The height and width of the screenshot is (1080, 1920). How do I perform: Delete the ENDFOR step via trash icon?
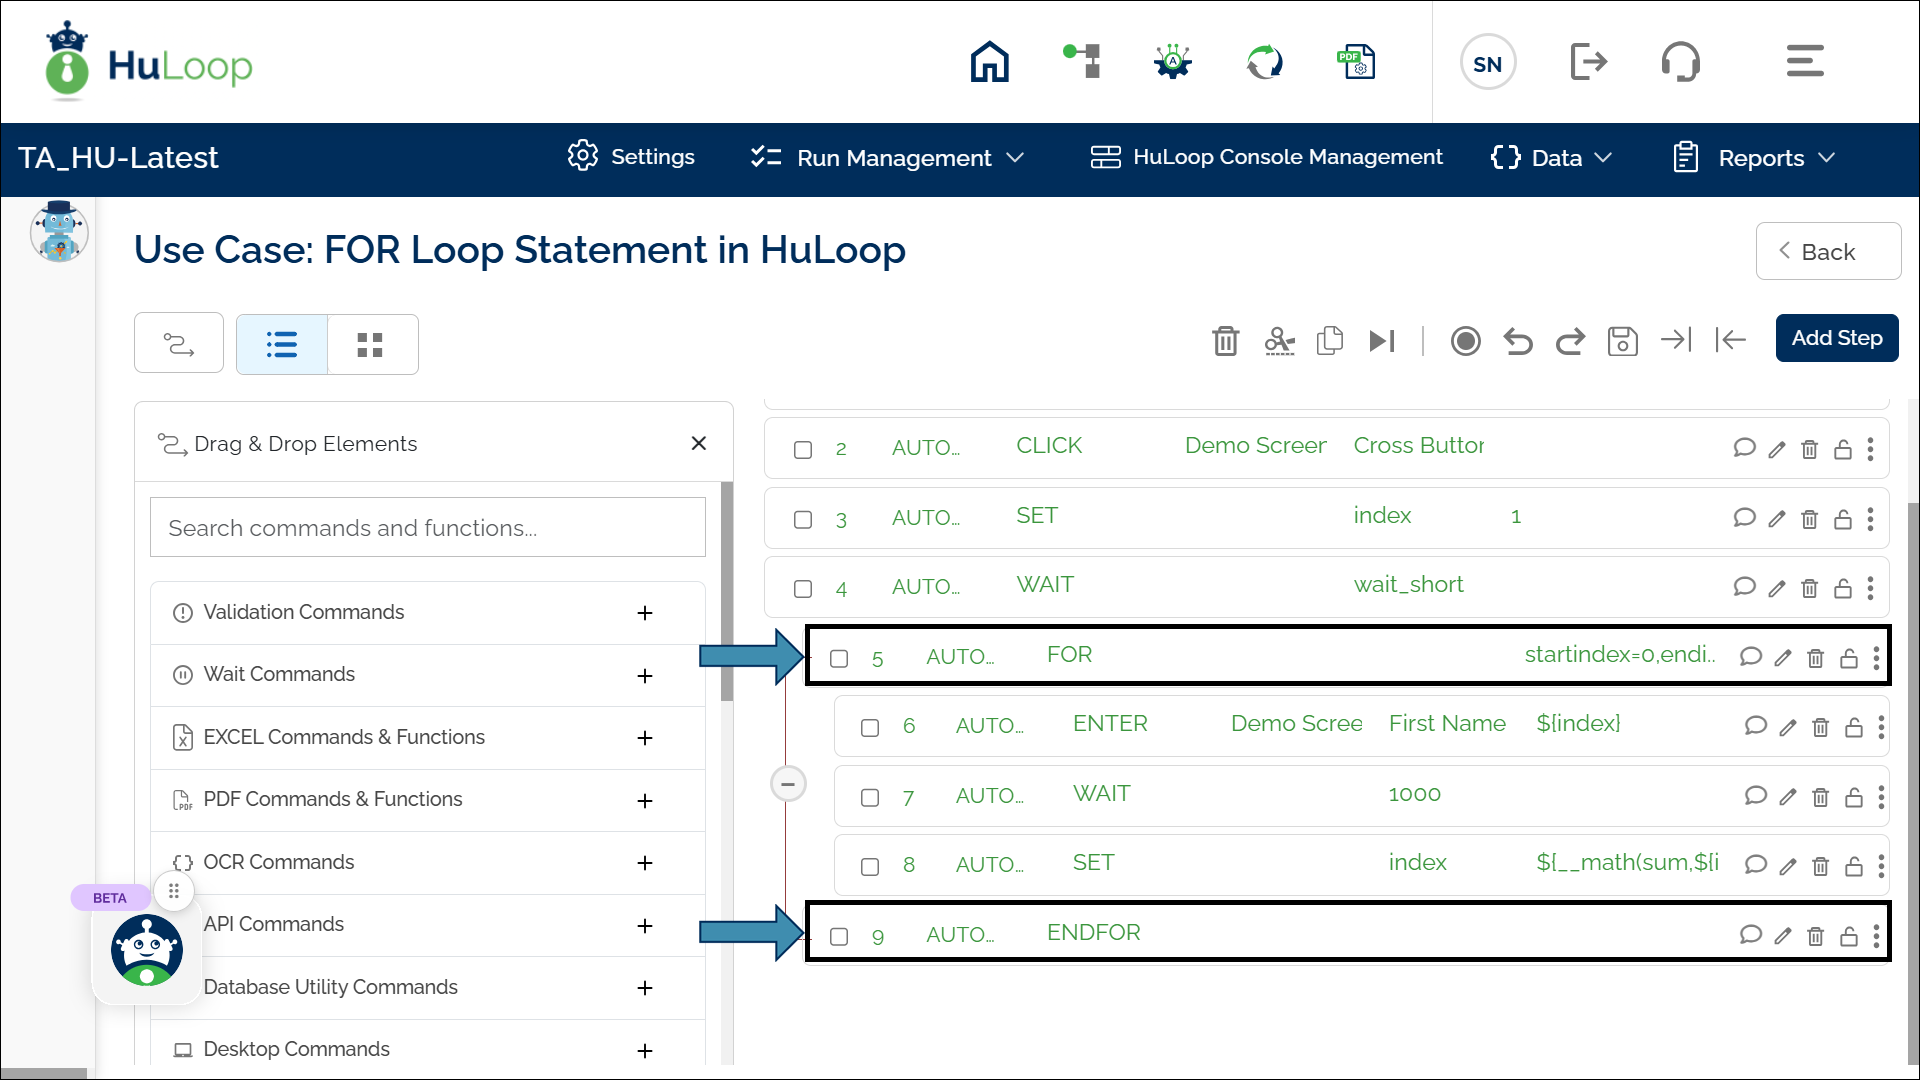1815,936
